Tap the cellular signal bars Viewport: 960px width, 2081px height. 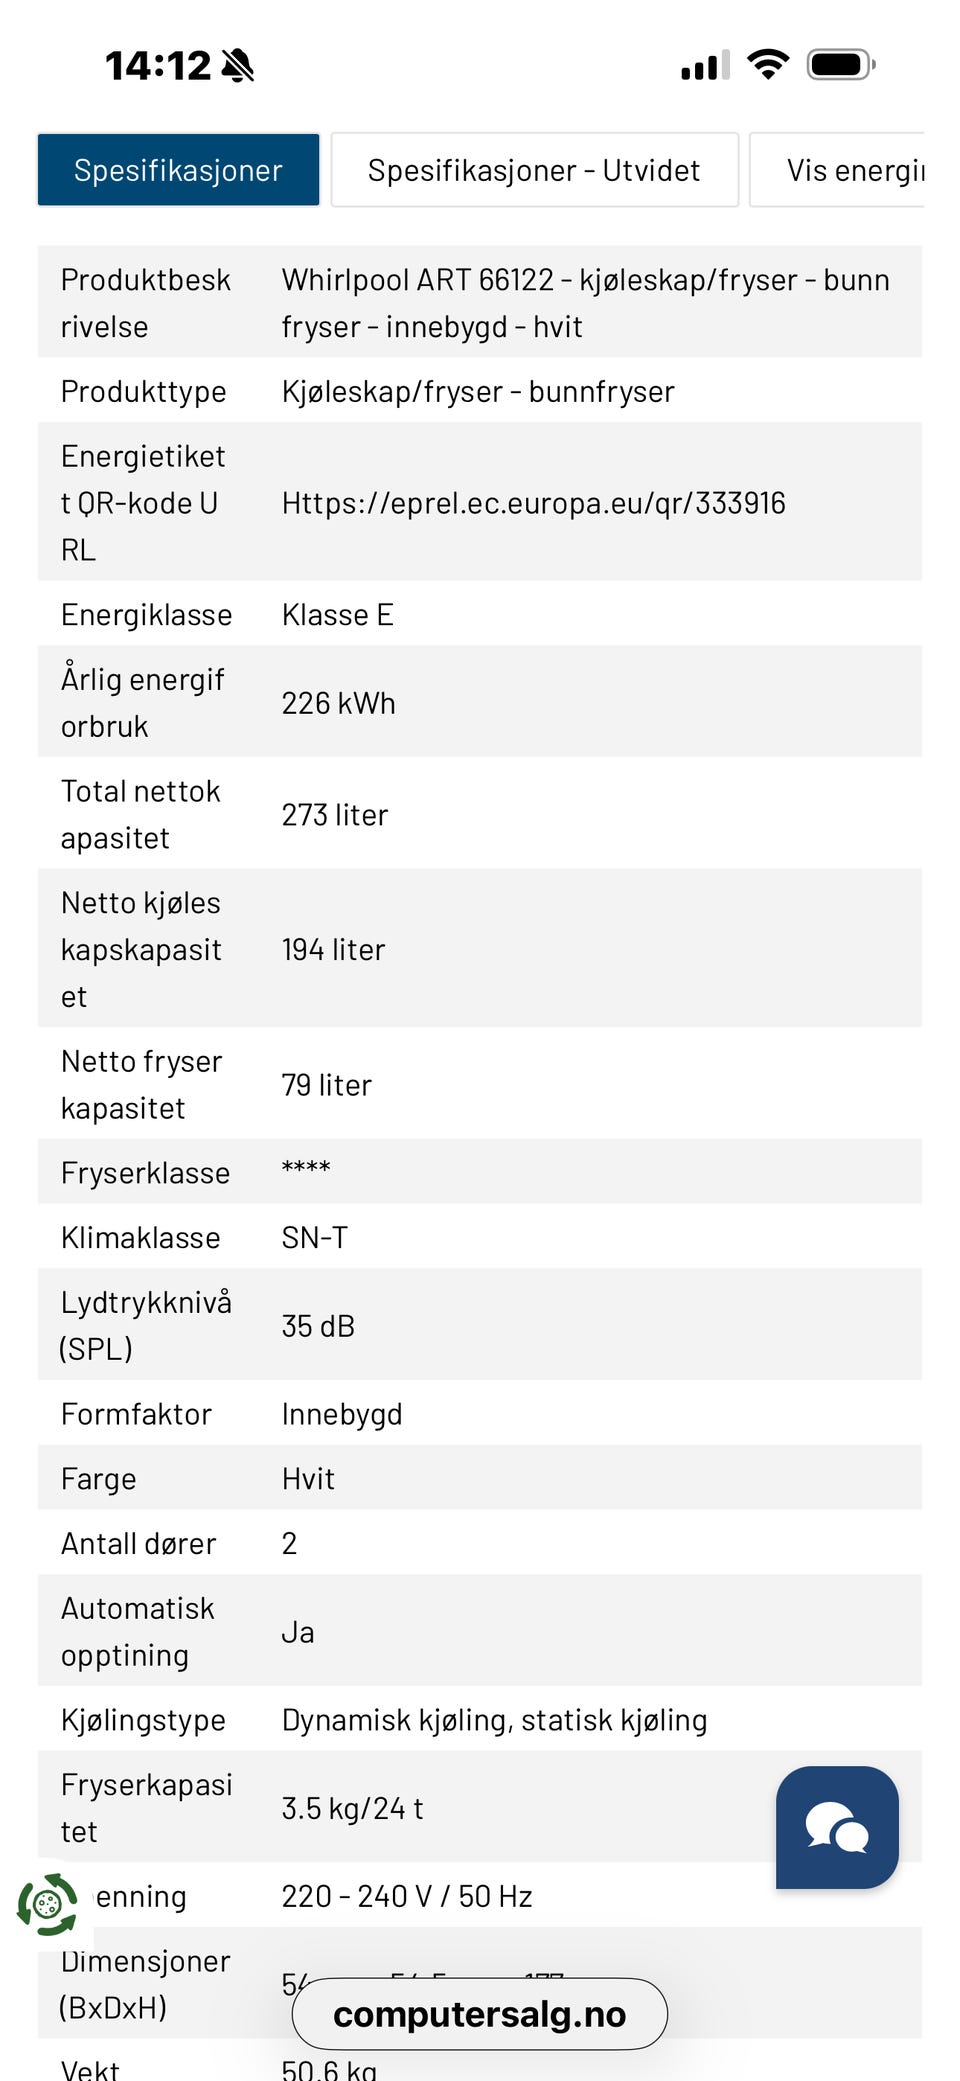click(x=705, y=66)
